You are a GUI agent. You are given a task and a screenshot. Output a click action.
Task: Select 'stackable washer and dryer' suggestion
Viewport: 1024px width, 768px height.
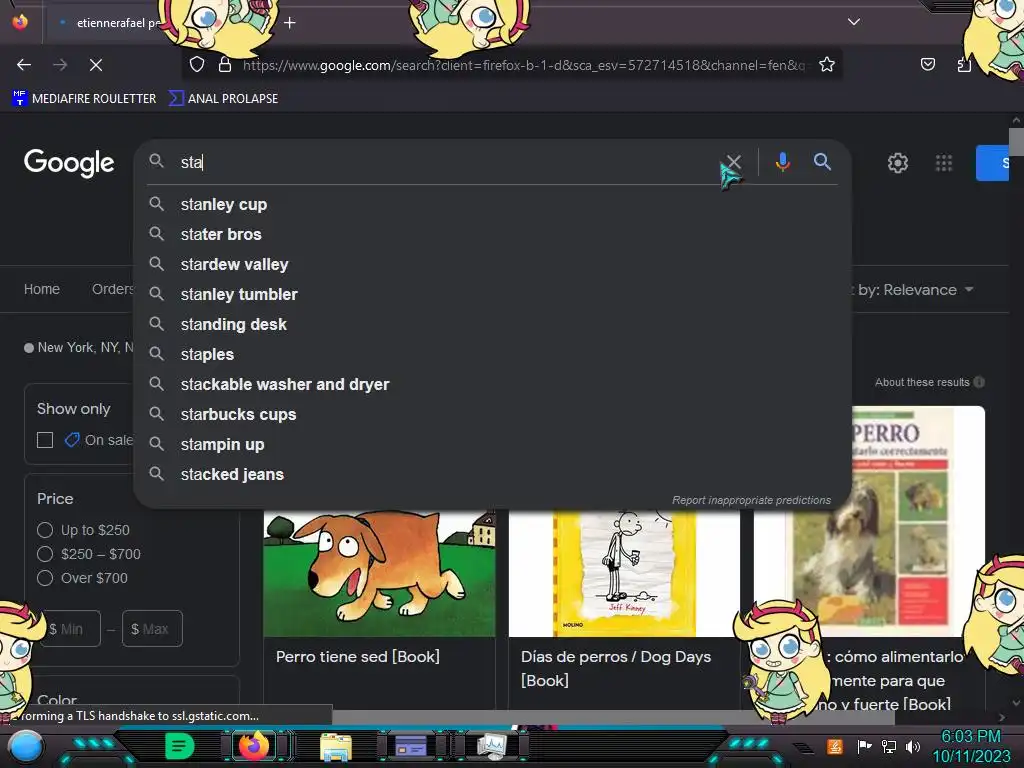pyautogui.click(x=492, y=385)
